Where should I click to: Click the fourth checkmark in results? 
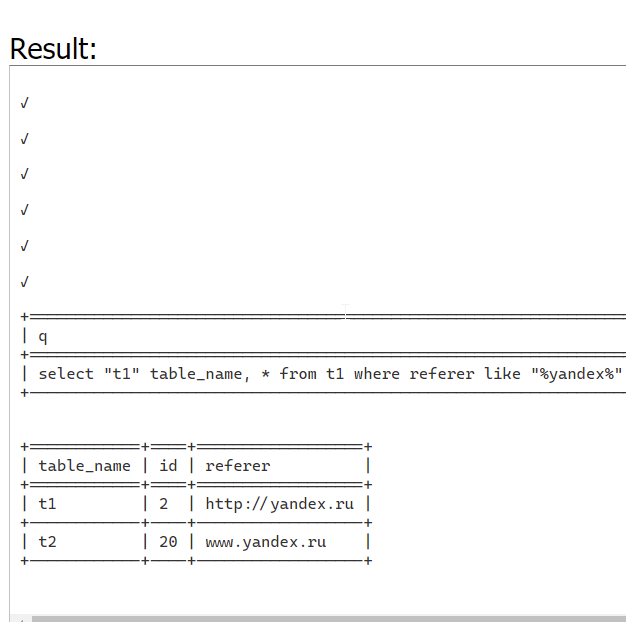pos(25,210)
